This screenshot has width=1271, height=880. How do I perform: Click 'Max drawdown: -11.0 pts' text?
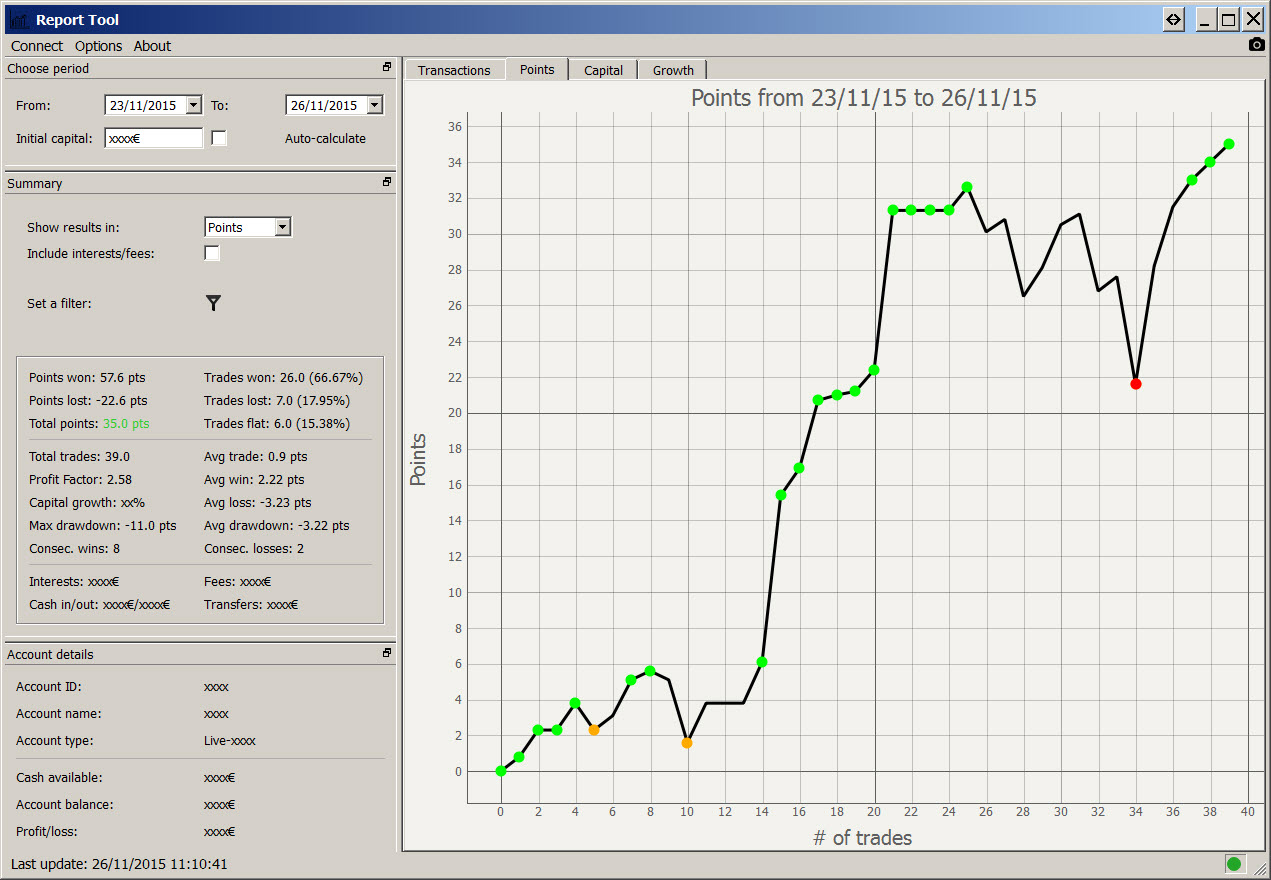103,526
